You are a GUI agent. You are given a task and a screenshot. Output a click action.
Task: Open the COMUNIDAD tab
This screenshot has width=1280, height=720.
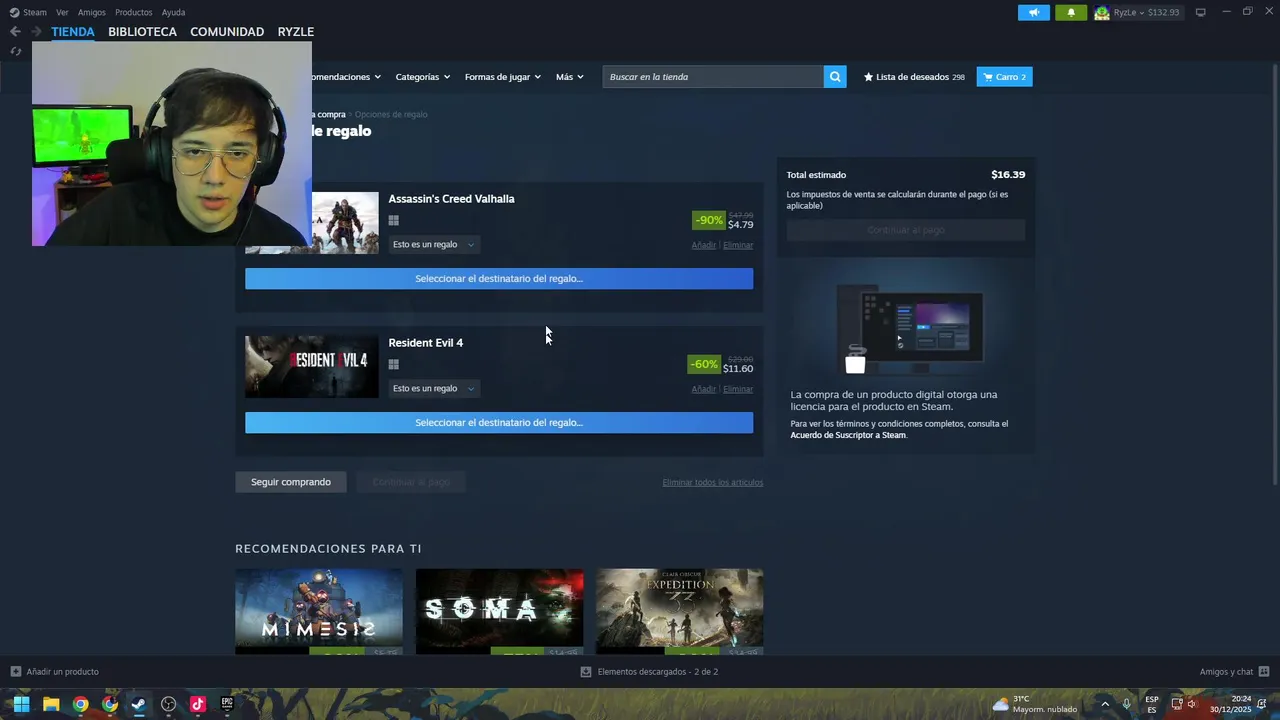coord(227,32)
